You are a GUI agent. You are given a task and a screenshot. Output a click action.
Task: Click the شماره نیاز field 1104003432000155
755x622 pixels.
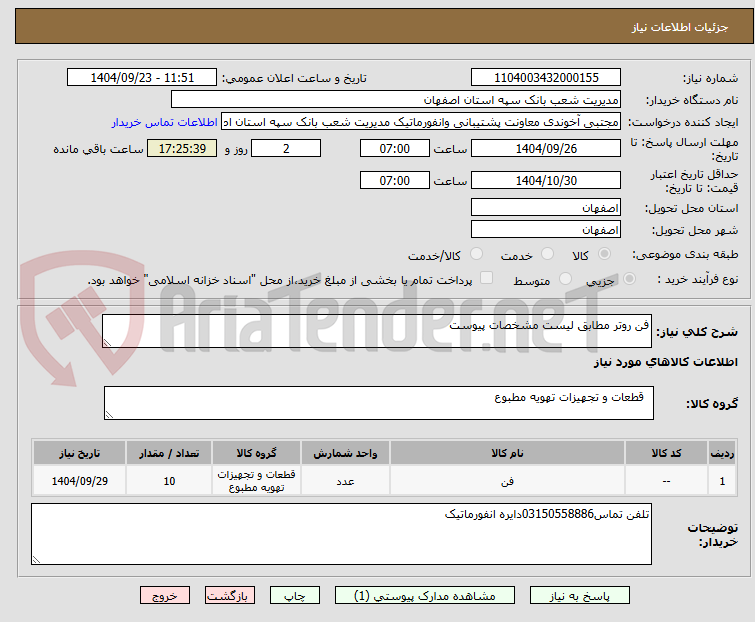coord(546,78)
